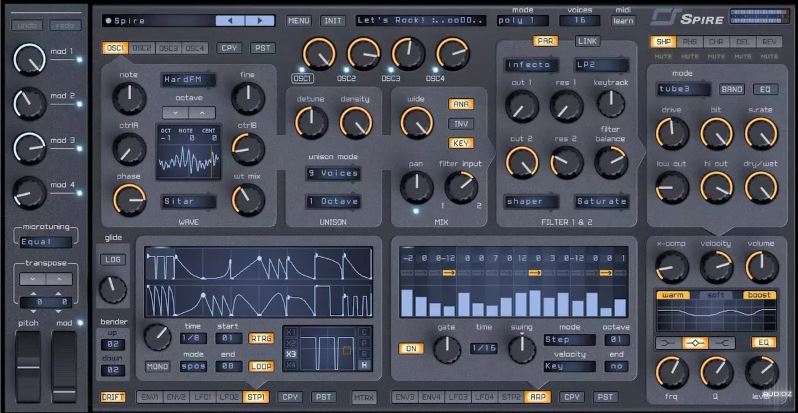Click the R button in the stepper editor
Viewport: 798px width, 413px height.
click(365, 354)
